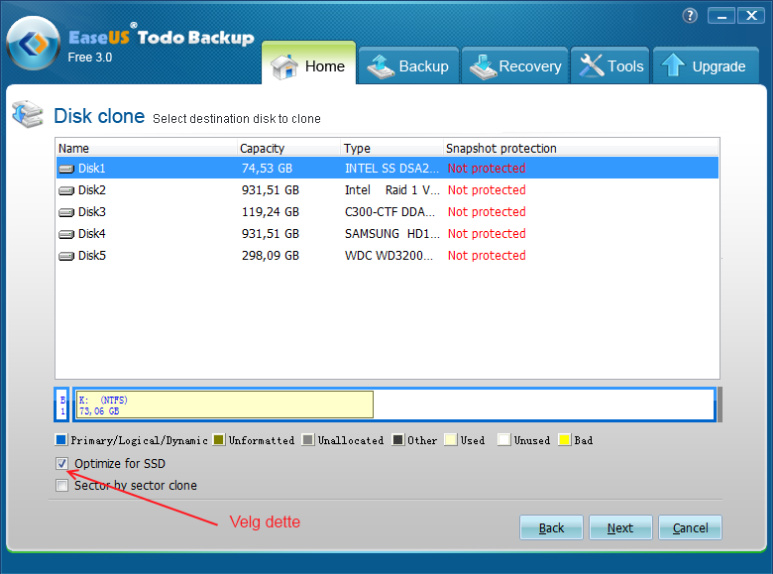Open the Tools tab

[610, 66]
